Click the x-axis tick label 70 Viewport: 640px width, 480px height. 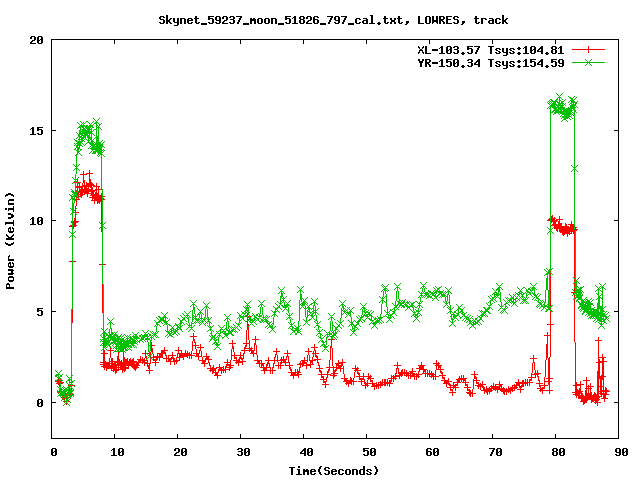tap(495, 452)
